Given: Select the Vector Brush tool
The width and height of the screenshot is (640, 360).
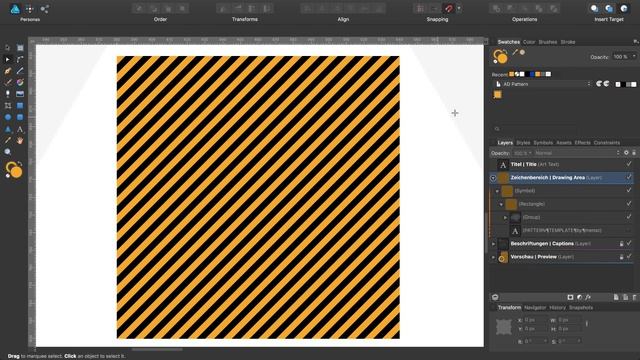Looking at the screenshot, I should [7, 82].
